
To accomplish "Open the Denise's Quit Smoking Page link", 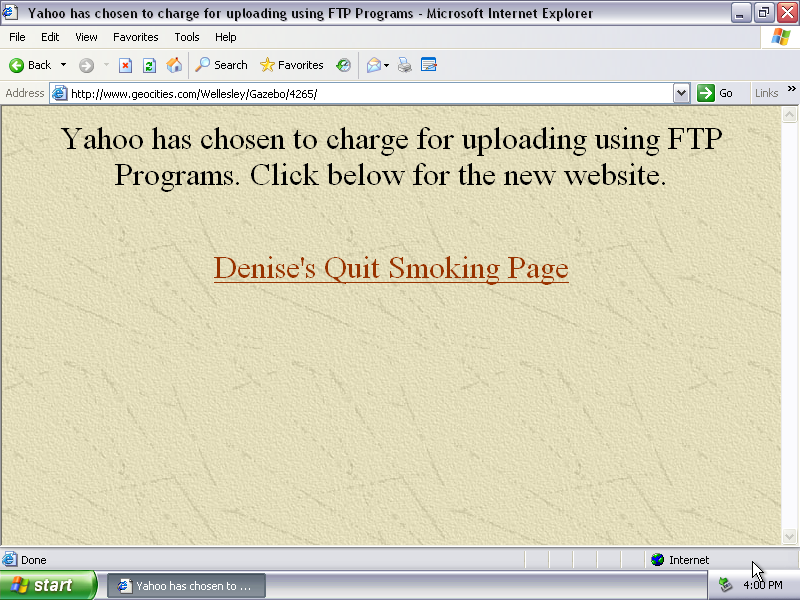I will point(391,267).
